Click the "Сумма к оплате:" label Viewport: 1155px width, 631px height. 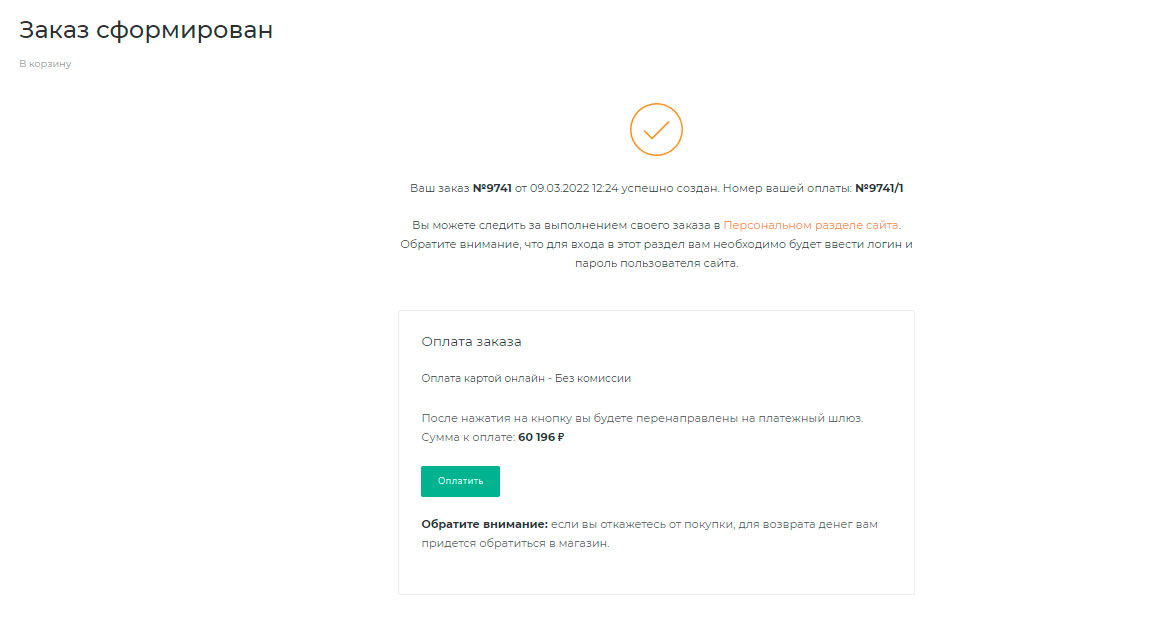click(x=468, y=438)
